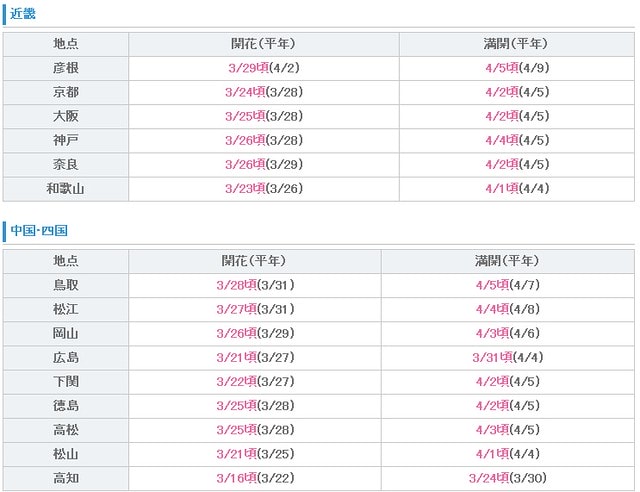
Task: Click 開花(平年) header in 近畿 table
Action: tap(263, 44)
